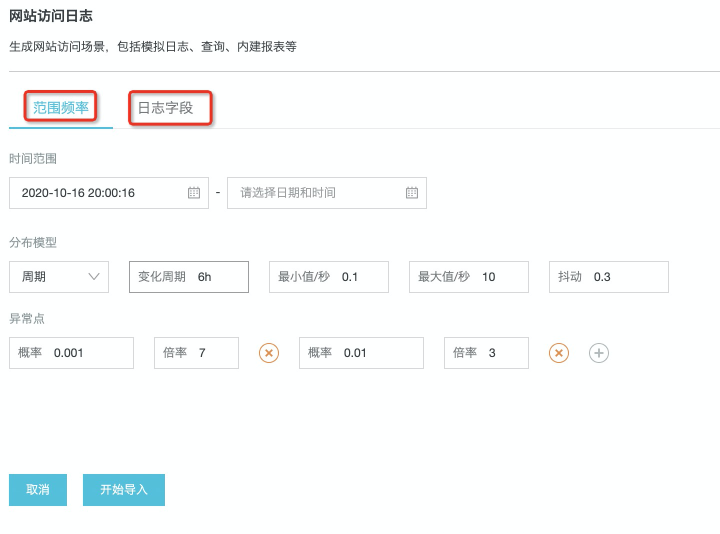
Task: Remove second anomaly point with orange X
Action: 559,352
